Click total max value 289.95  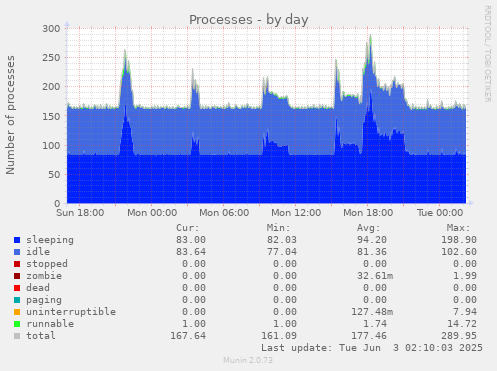[x=459, y=336]
